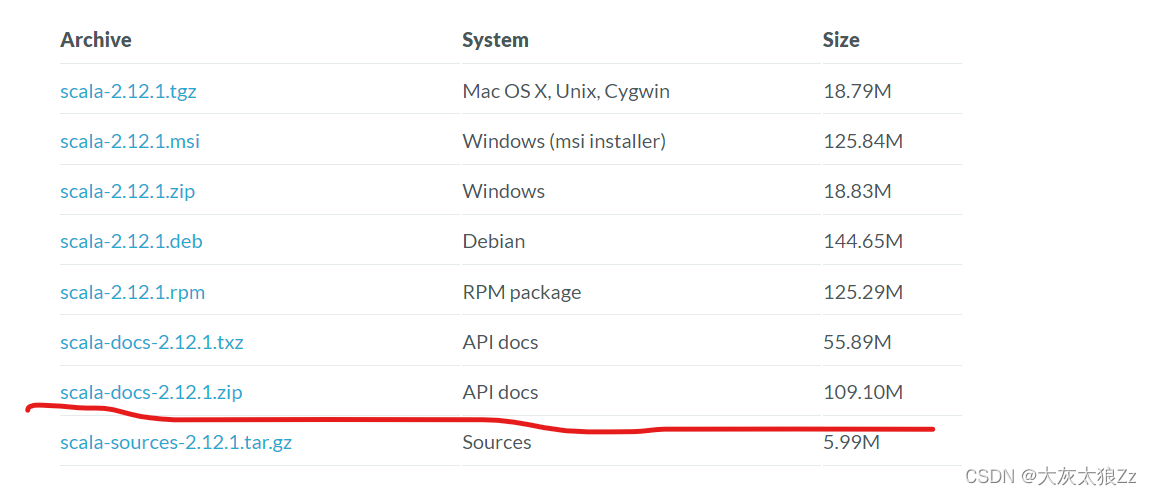Select the scala-2.12.1.rpm link
This screenshot has width=1152, height=495.
pyautogui.click(x=132, y=292)
